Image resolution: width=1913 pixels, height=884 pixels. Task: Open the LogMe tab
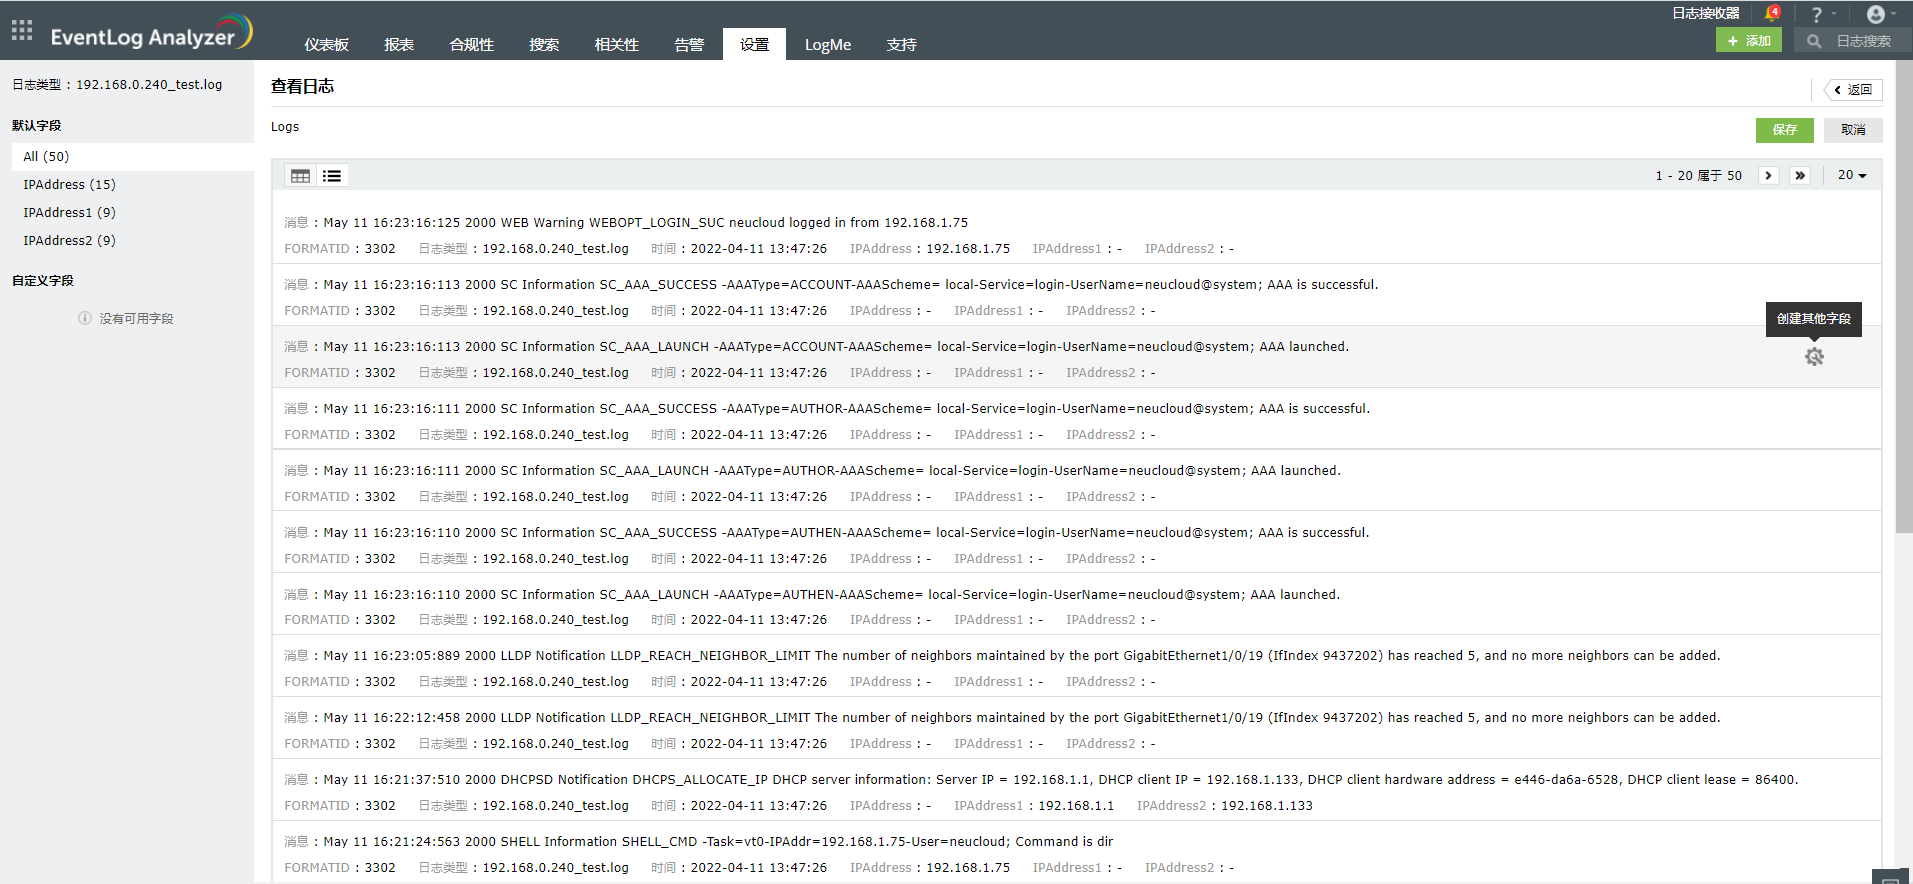(828, 45)
